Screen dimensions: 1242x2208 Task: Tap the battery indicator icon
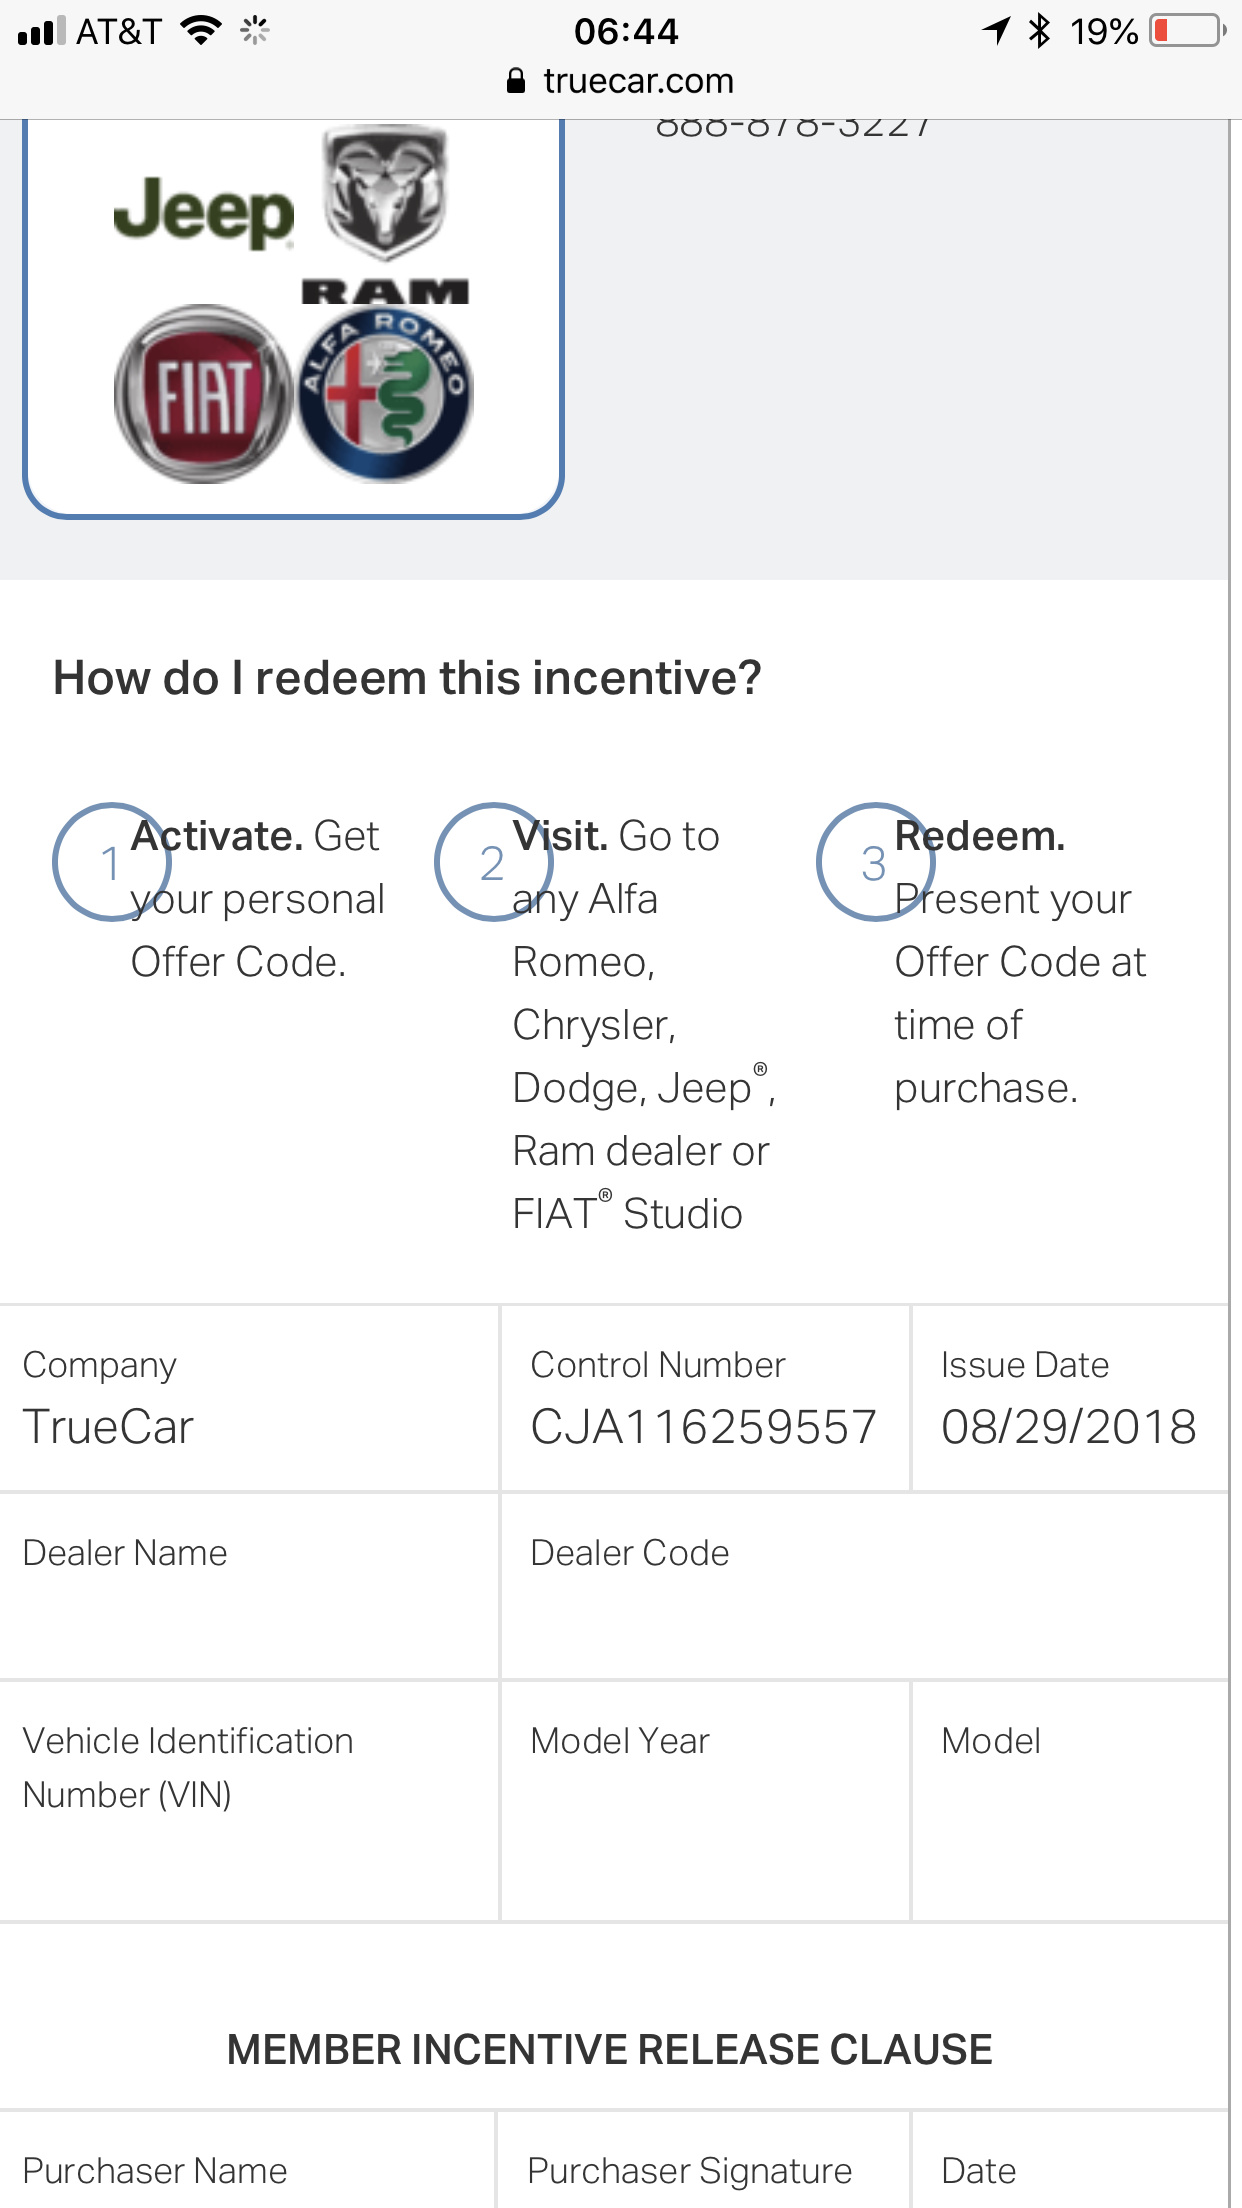[1187, 31]
